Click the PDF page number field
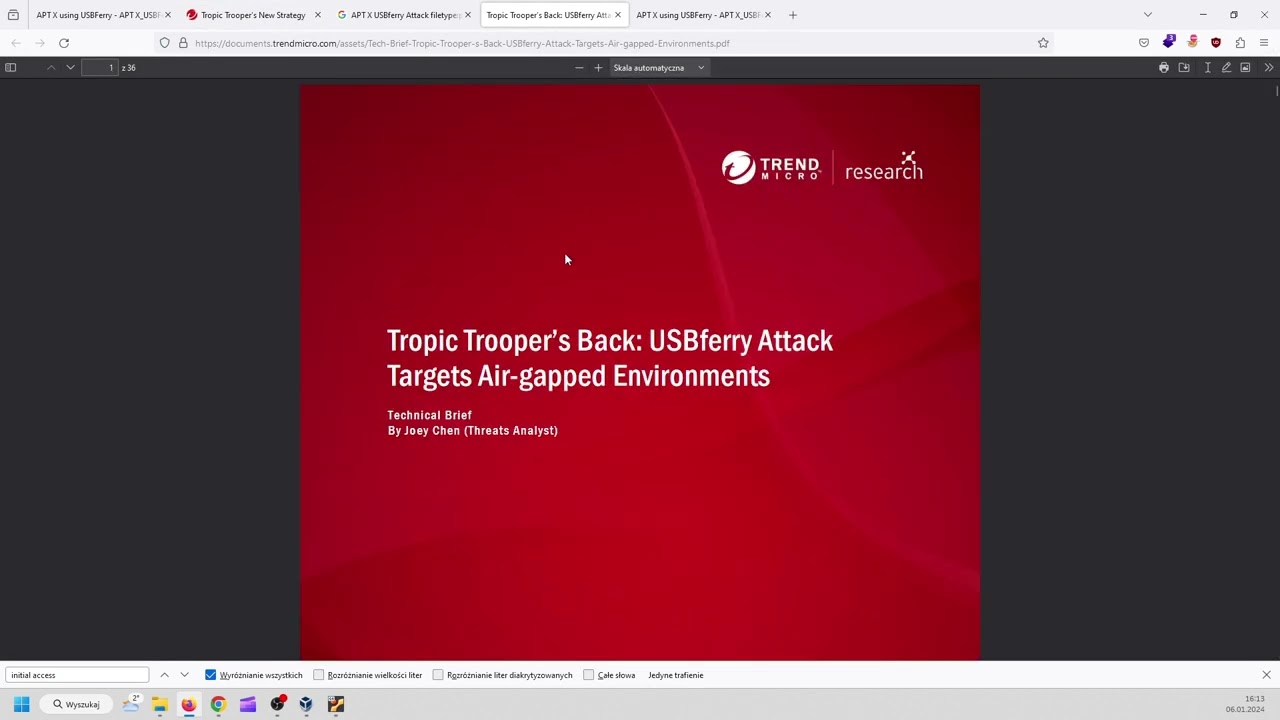This screenshot has width=1280, height=720. (x=101, y=67)
